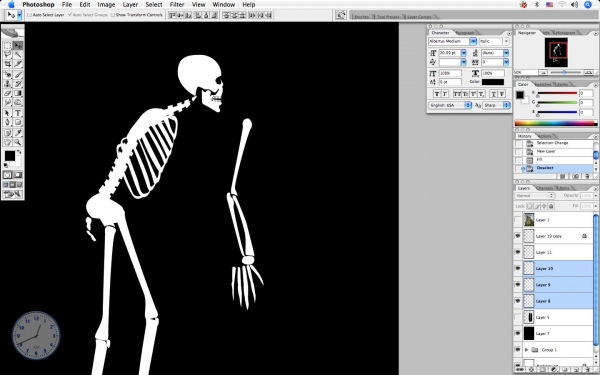This screenshot has height=375, width=600.
Task: Open anti-aliasing dropdown Sharp
Action: click(496, 105)
